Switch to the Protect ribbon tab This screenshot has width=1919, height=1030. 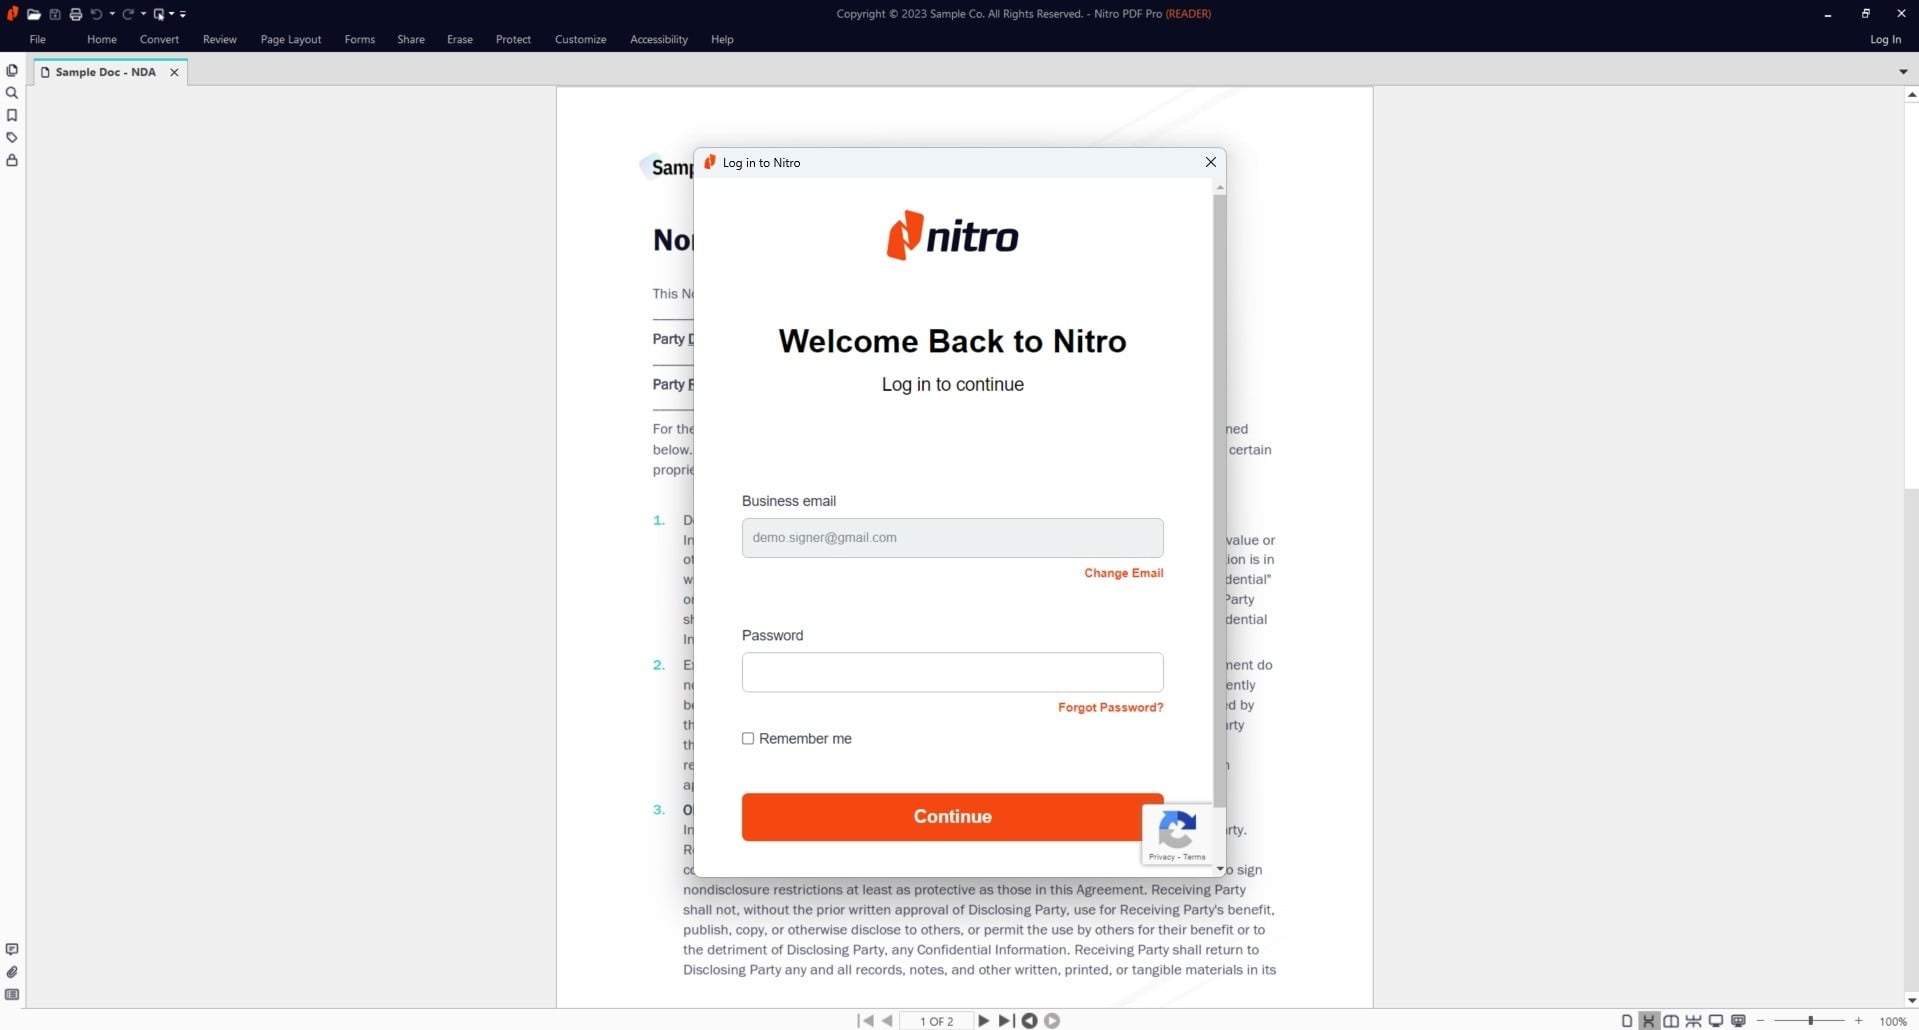[x=513, y=39]
